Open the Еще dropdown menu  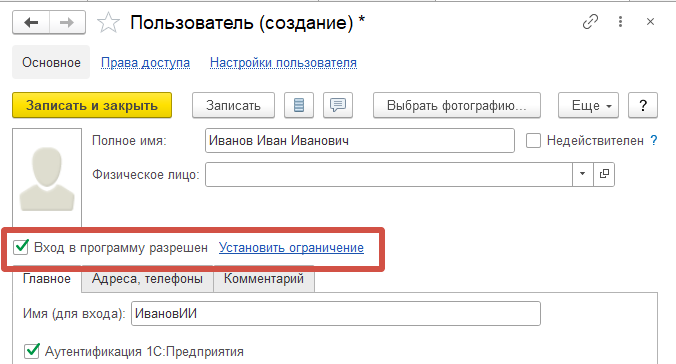point(588,105)
